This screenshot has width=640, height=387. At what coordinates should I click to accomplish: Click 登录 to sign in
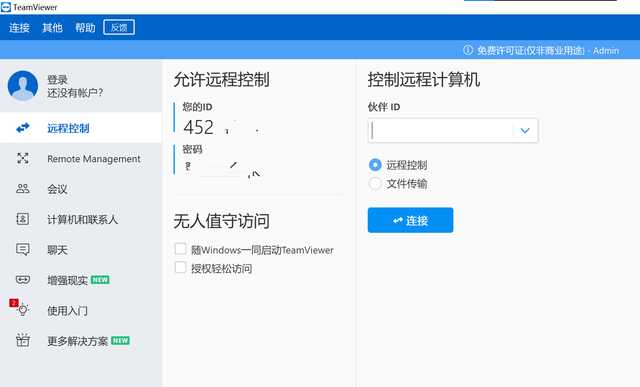pyautogui.click(x=57, y=79)
